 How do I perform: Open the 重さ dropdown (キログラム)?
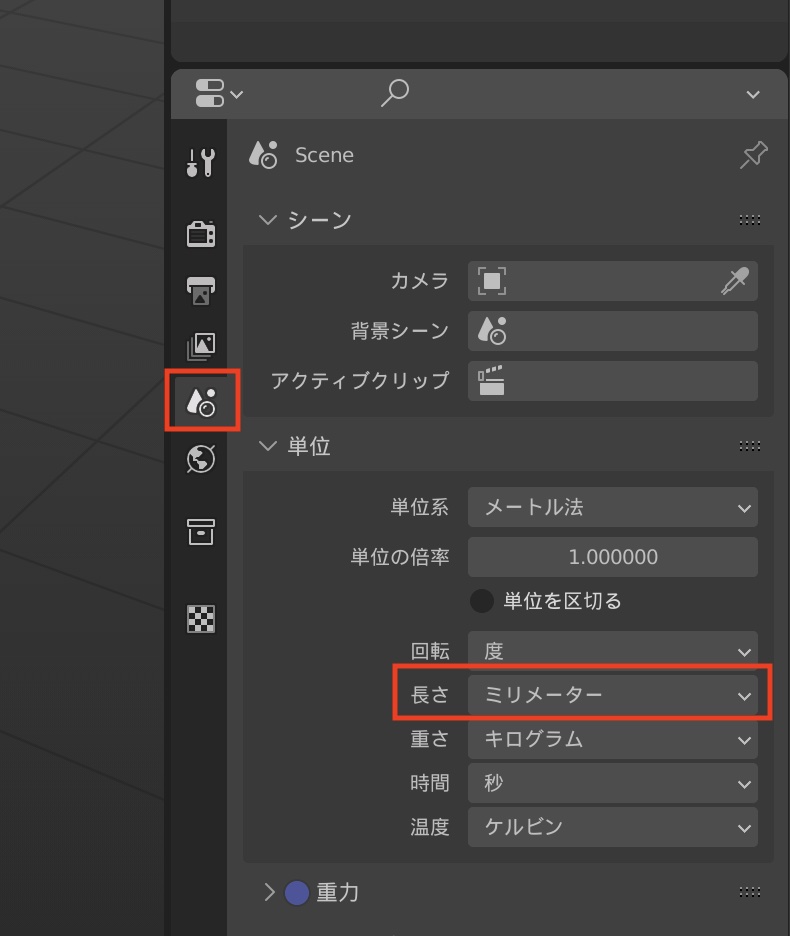612,739
